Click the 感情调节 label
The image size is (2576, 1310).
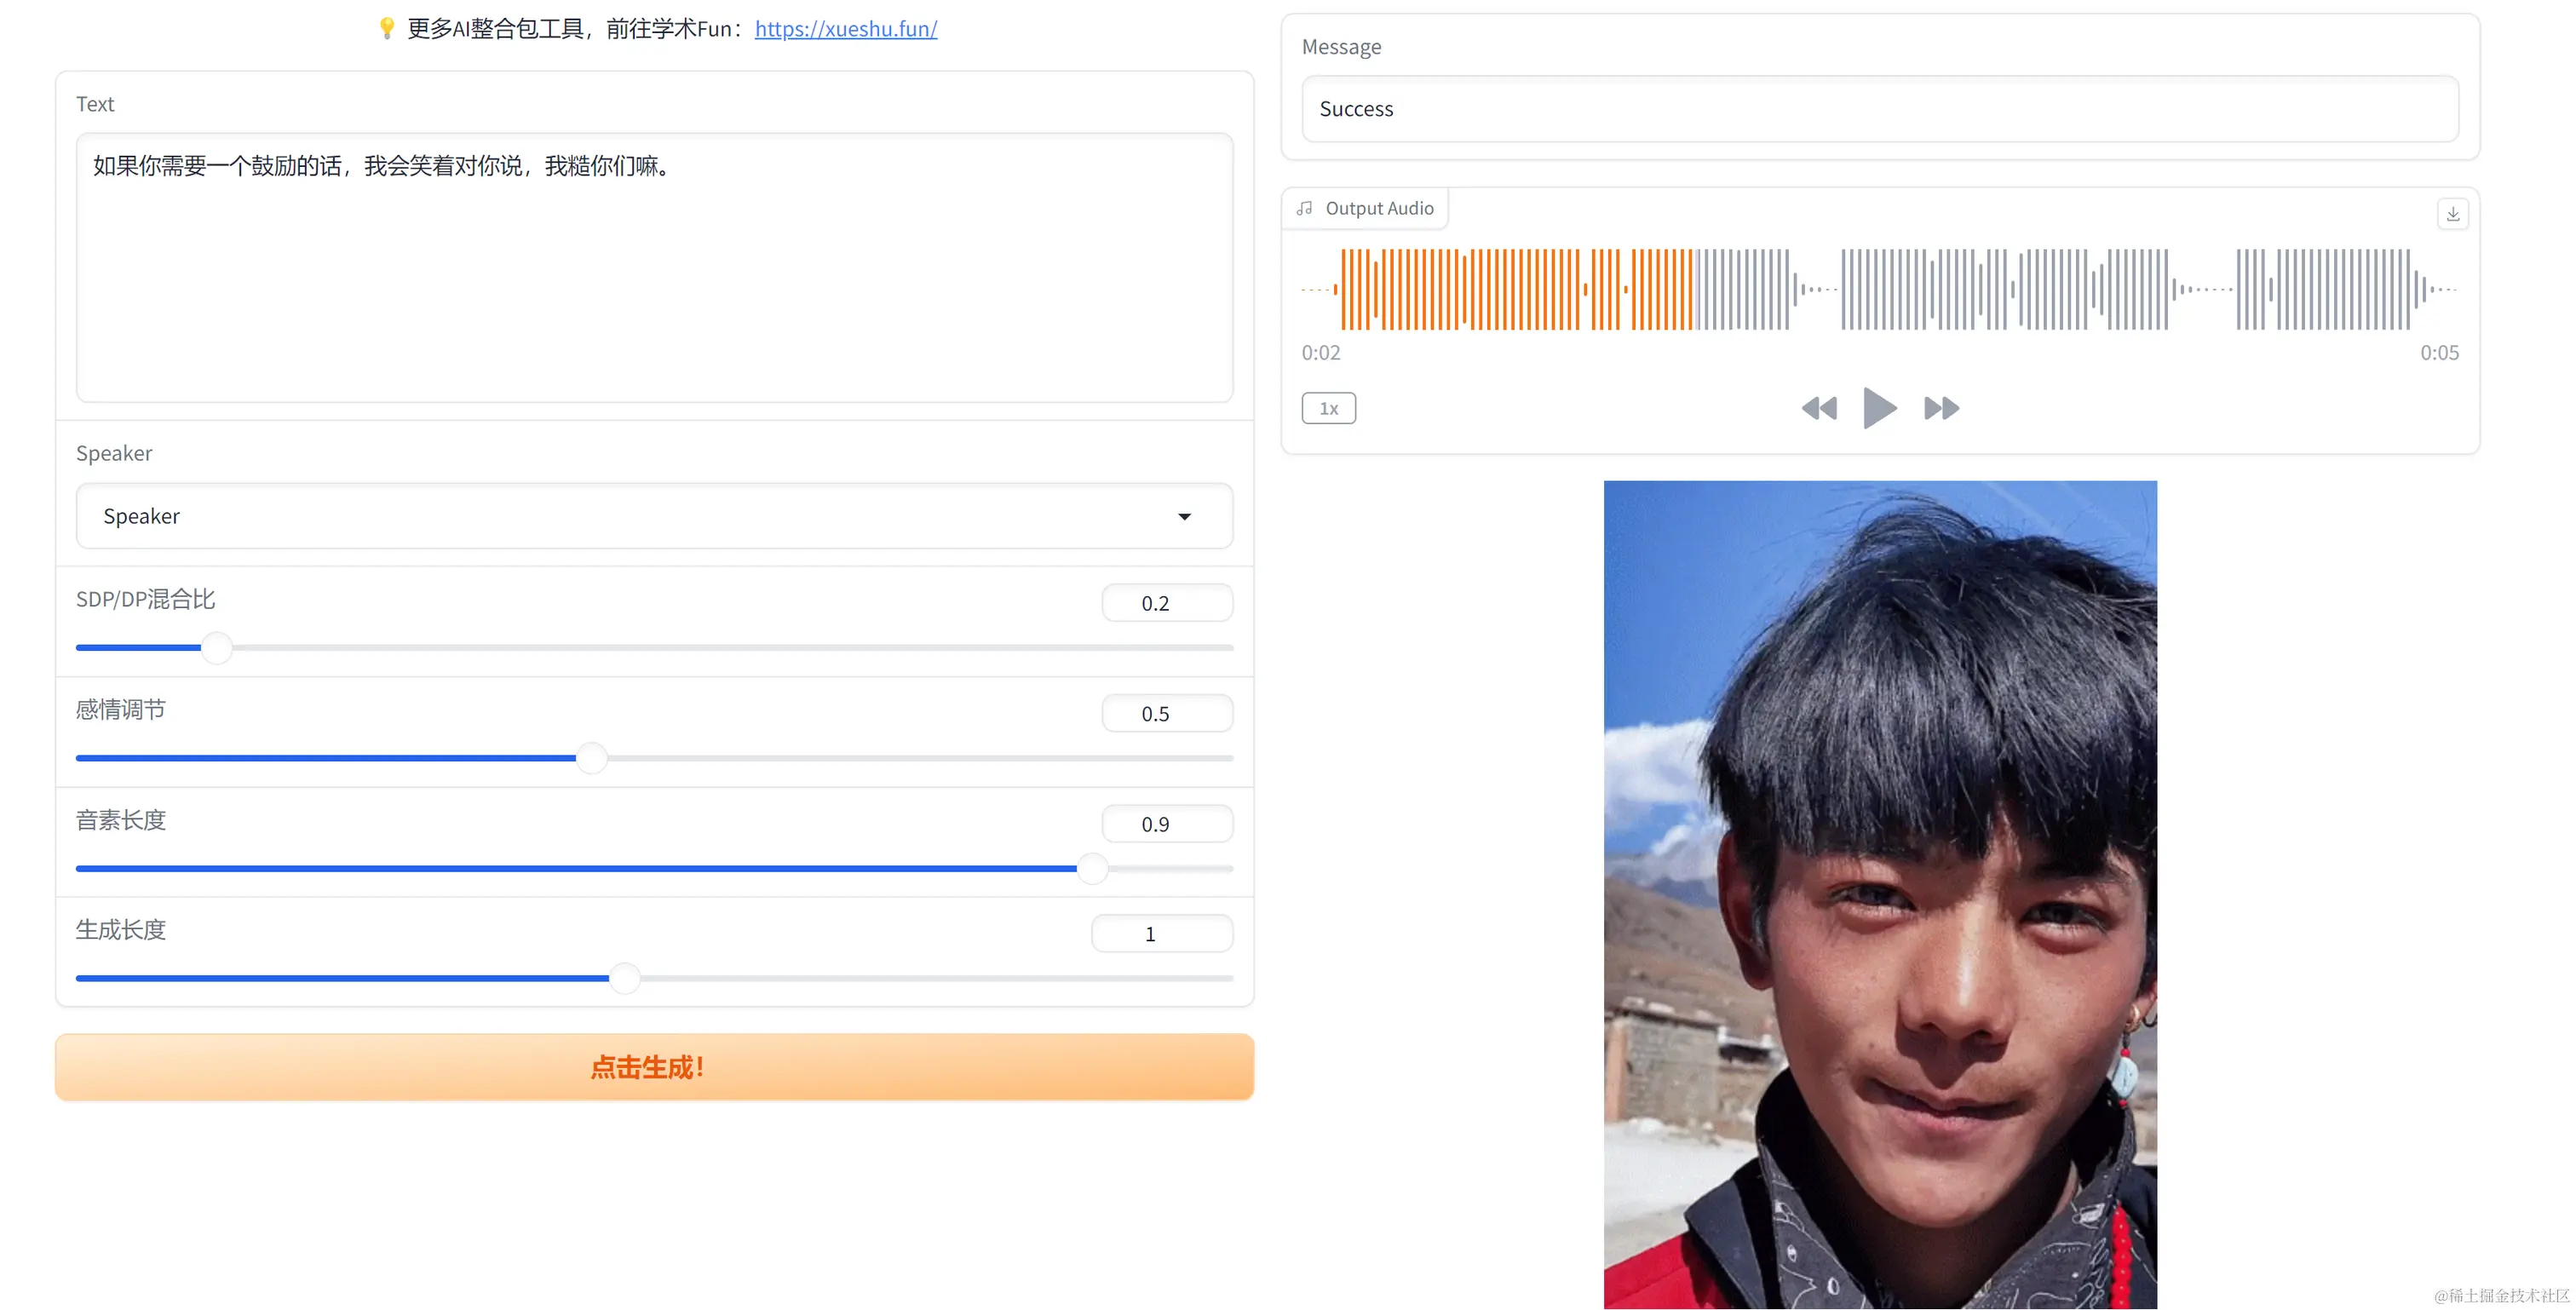[x=121, y=709]
